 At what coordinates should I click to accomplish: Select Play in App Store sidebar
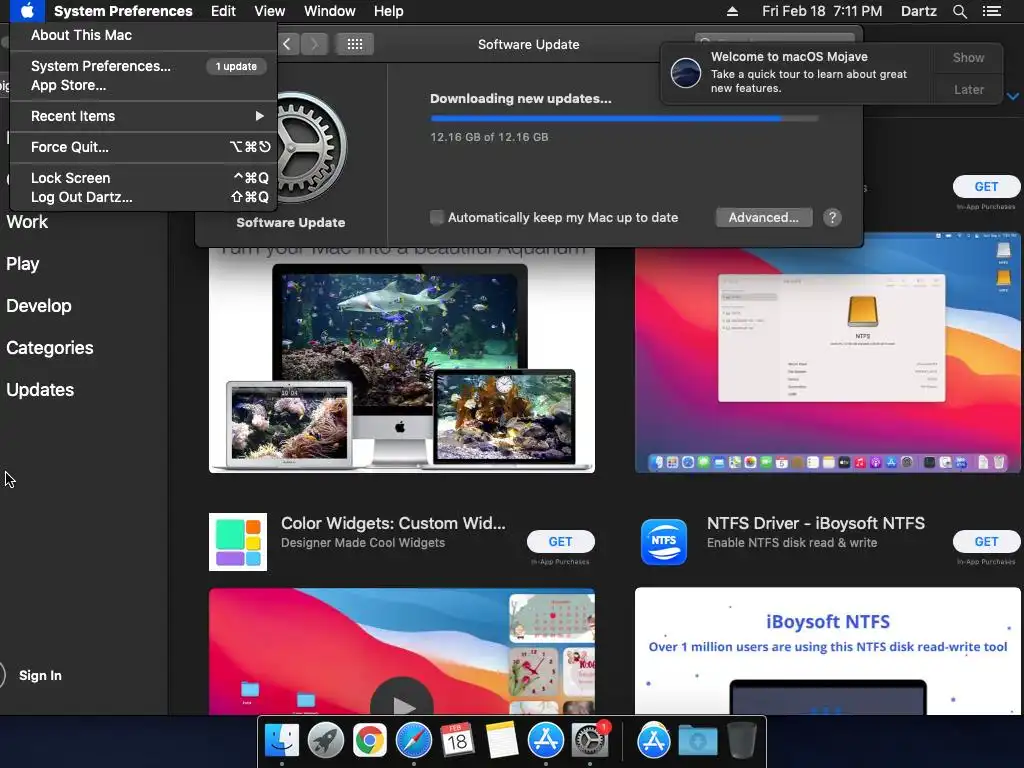(23, 264)
